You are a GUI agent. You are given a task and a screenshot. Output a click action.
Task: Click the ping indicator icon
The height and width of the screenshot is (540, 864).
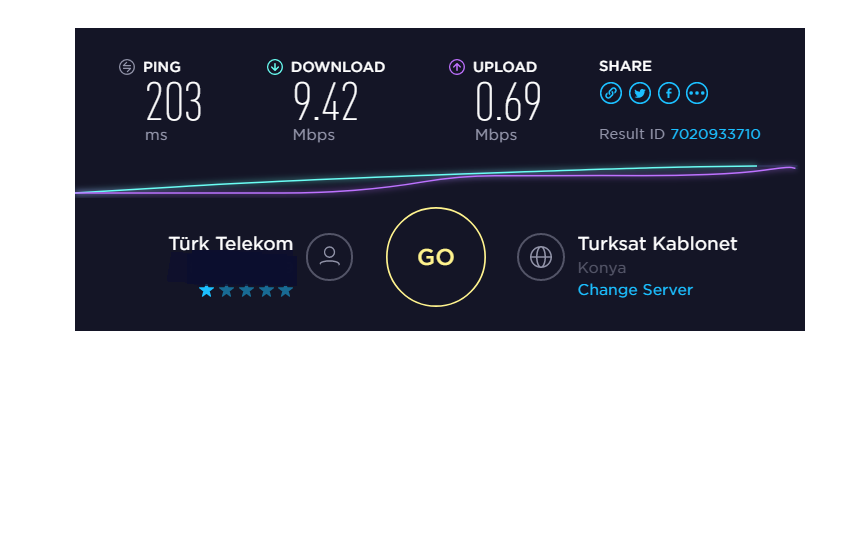(127, 67)
